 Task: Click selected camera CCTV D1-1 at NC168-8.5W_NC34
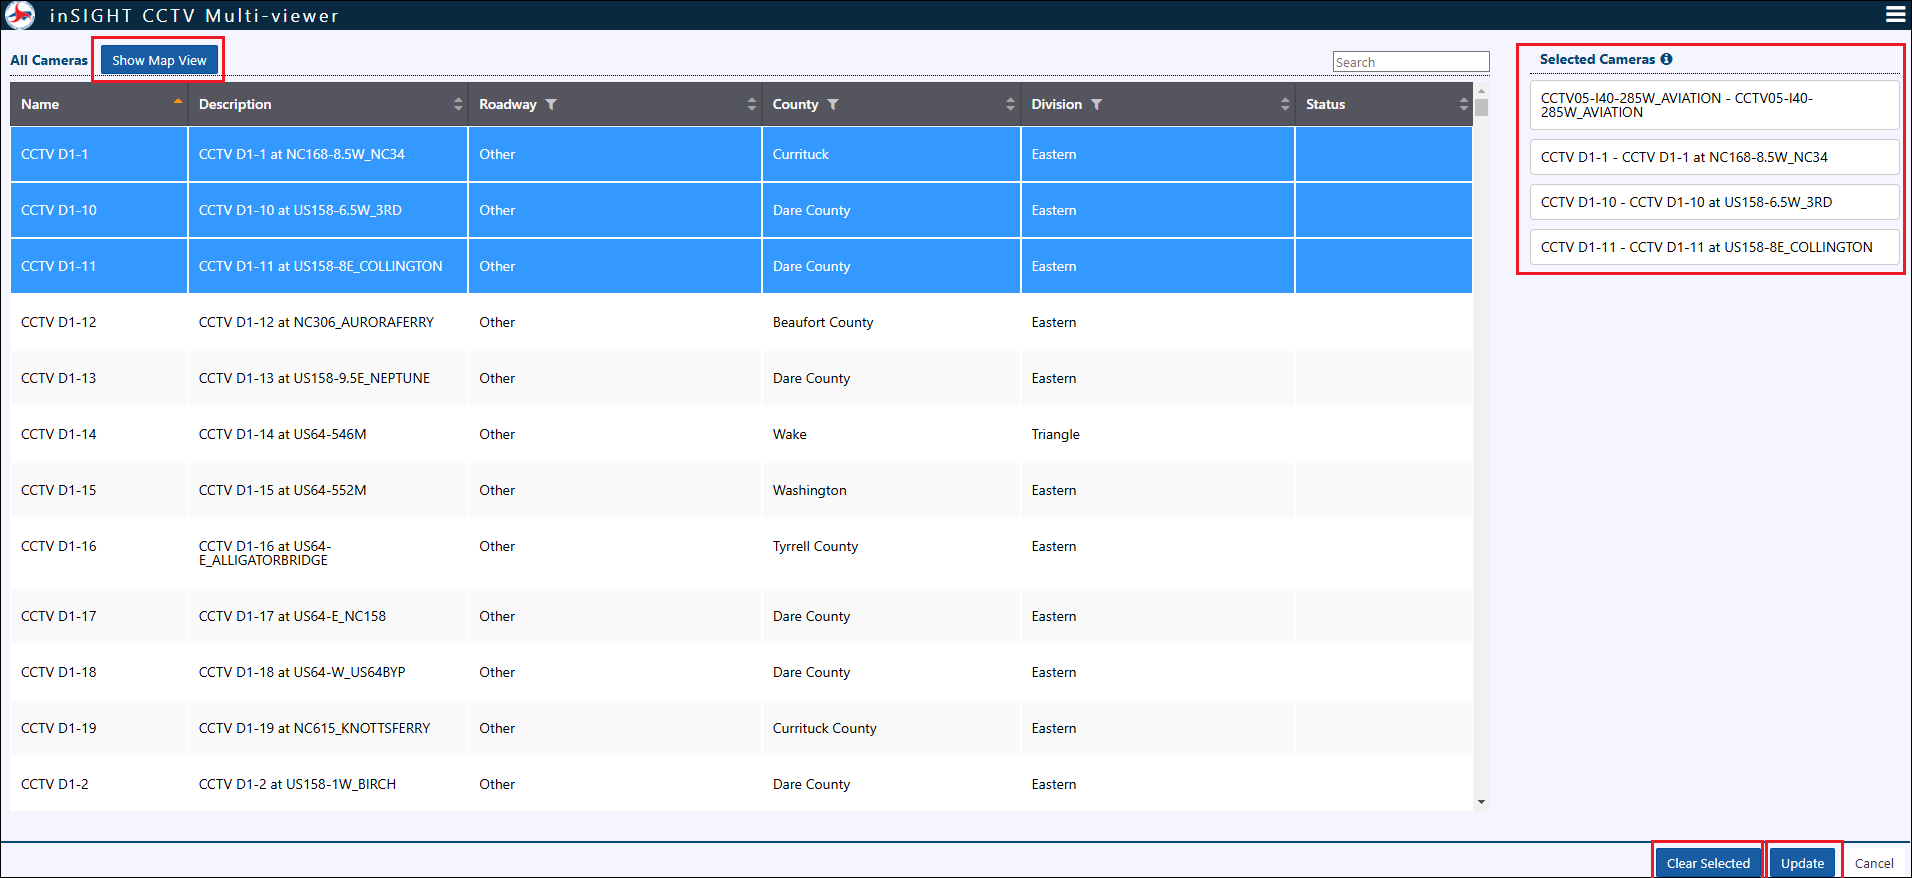1714,157
